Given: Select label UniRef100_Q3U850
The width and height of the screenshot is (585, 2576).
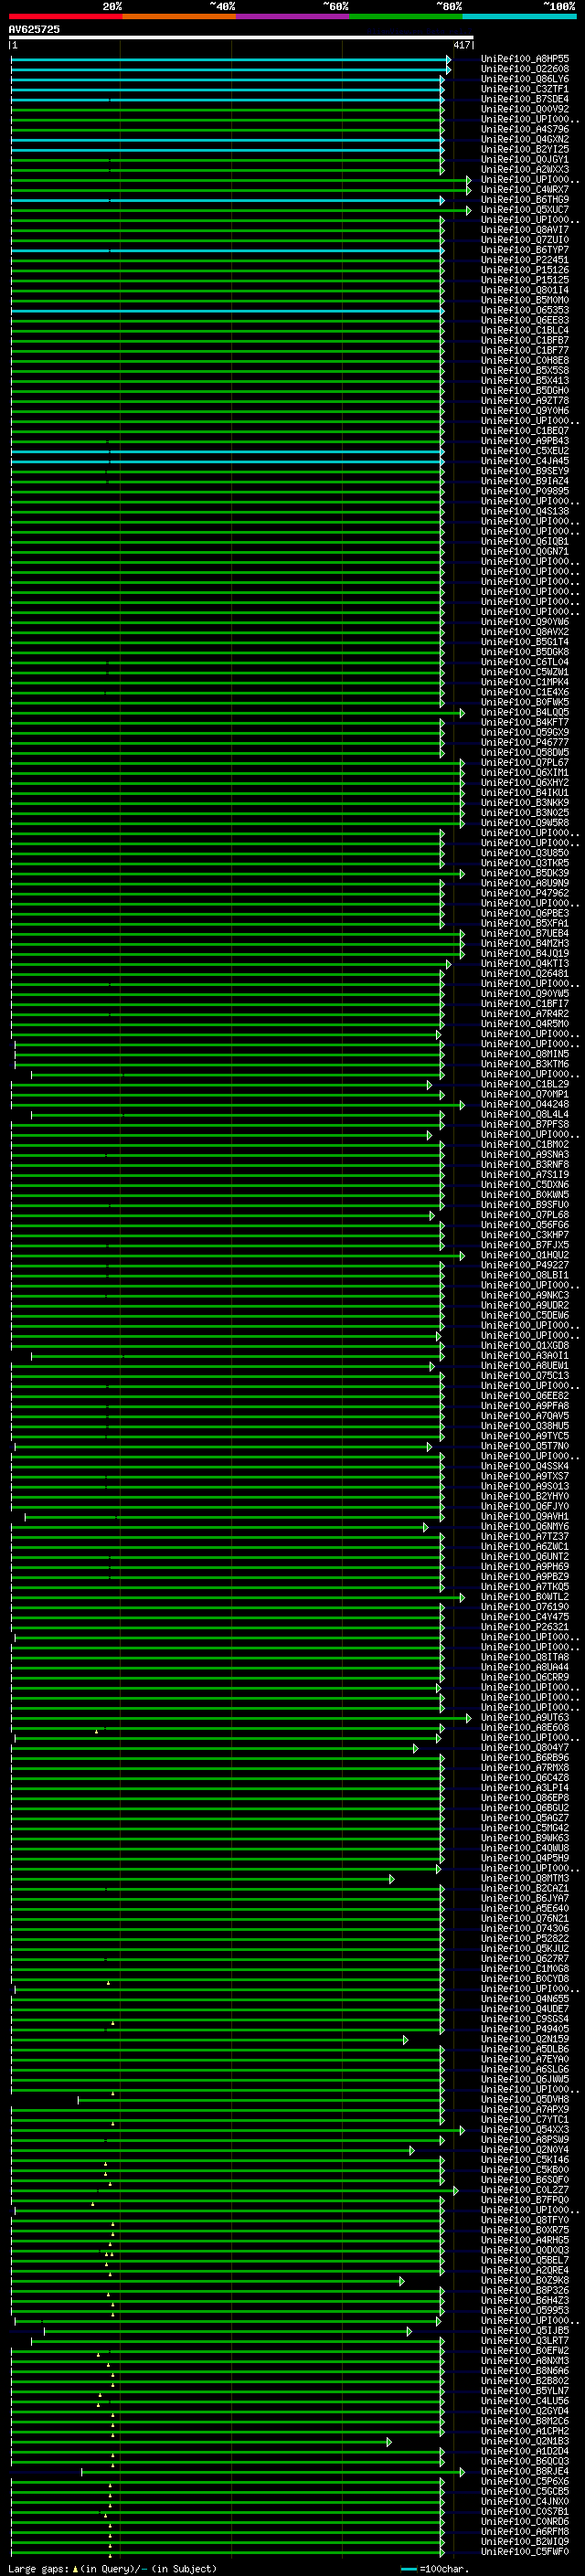Looking at the screenshot, I should [525, 854].
